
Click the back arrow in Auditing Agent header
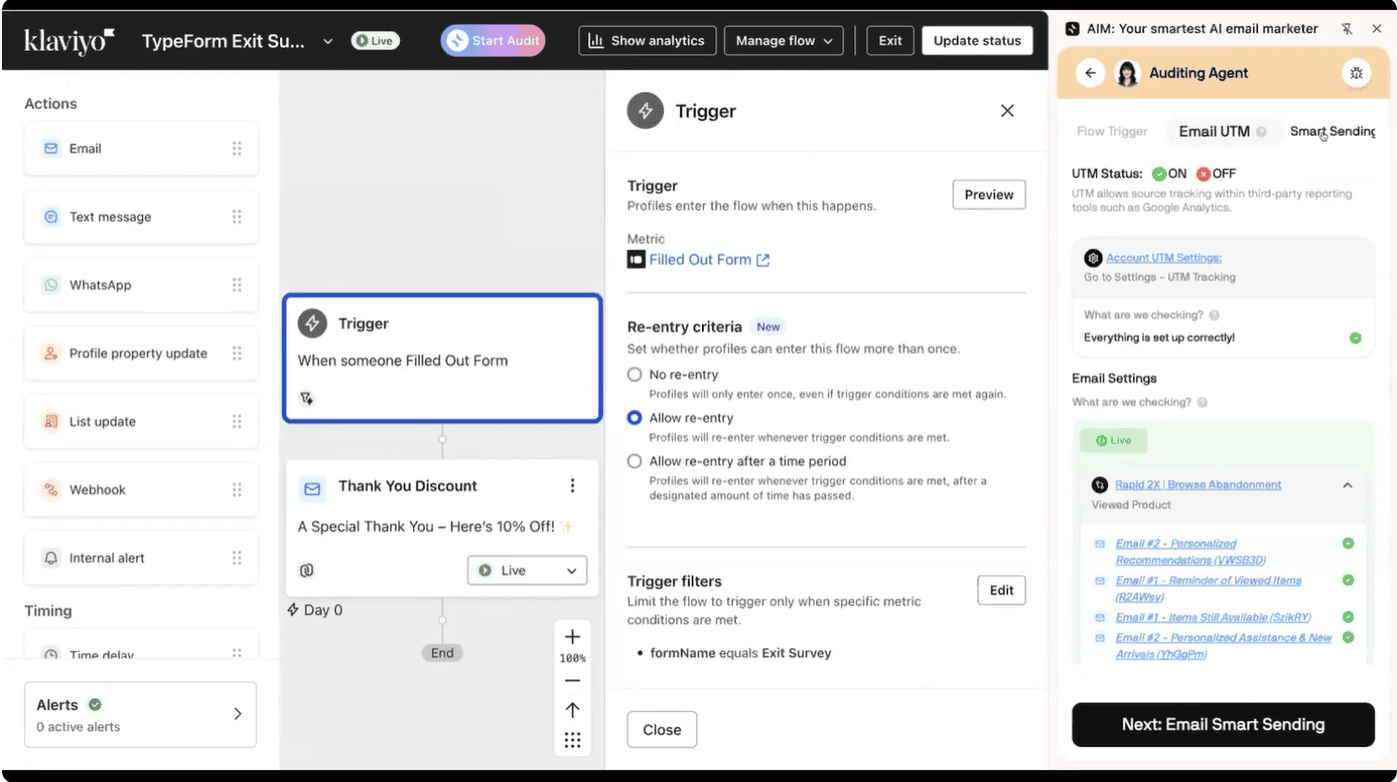1091,73
